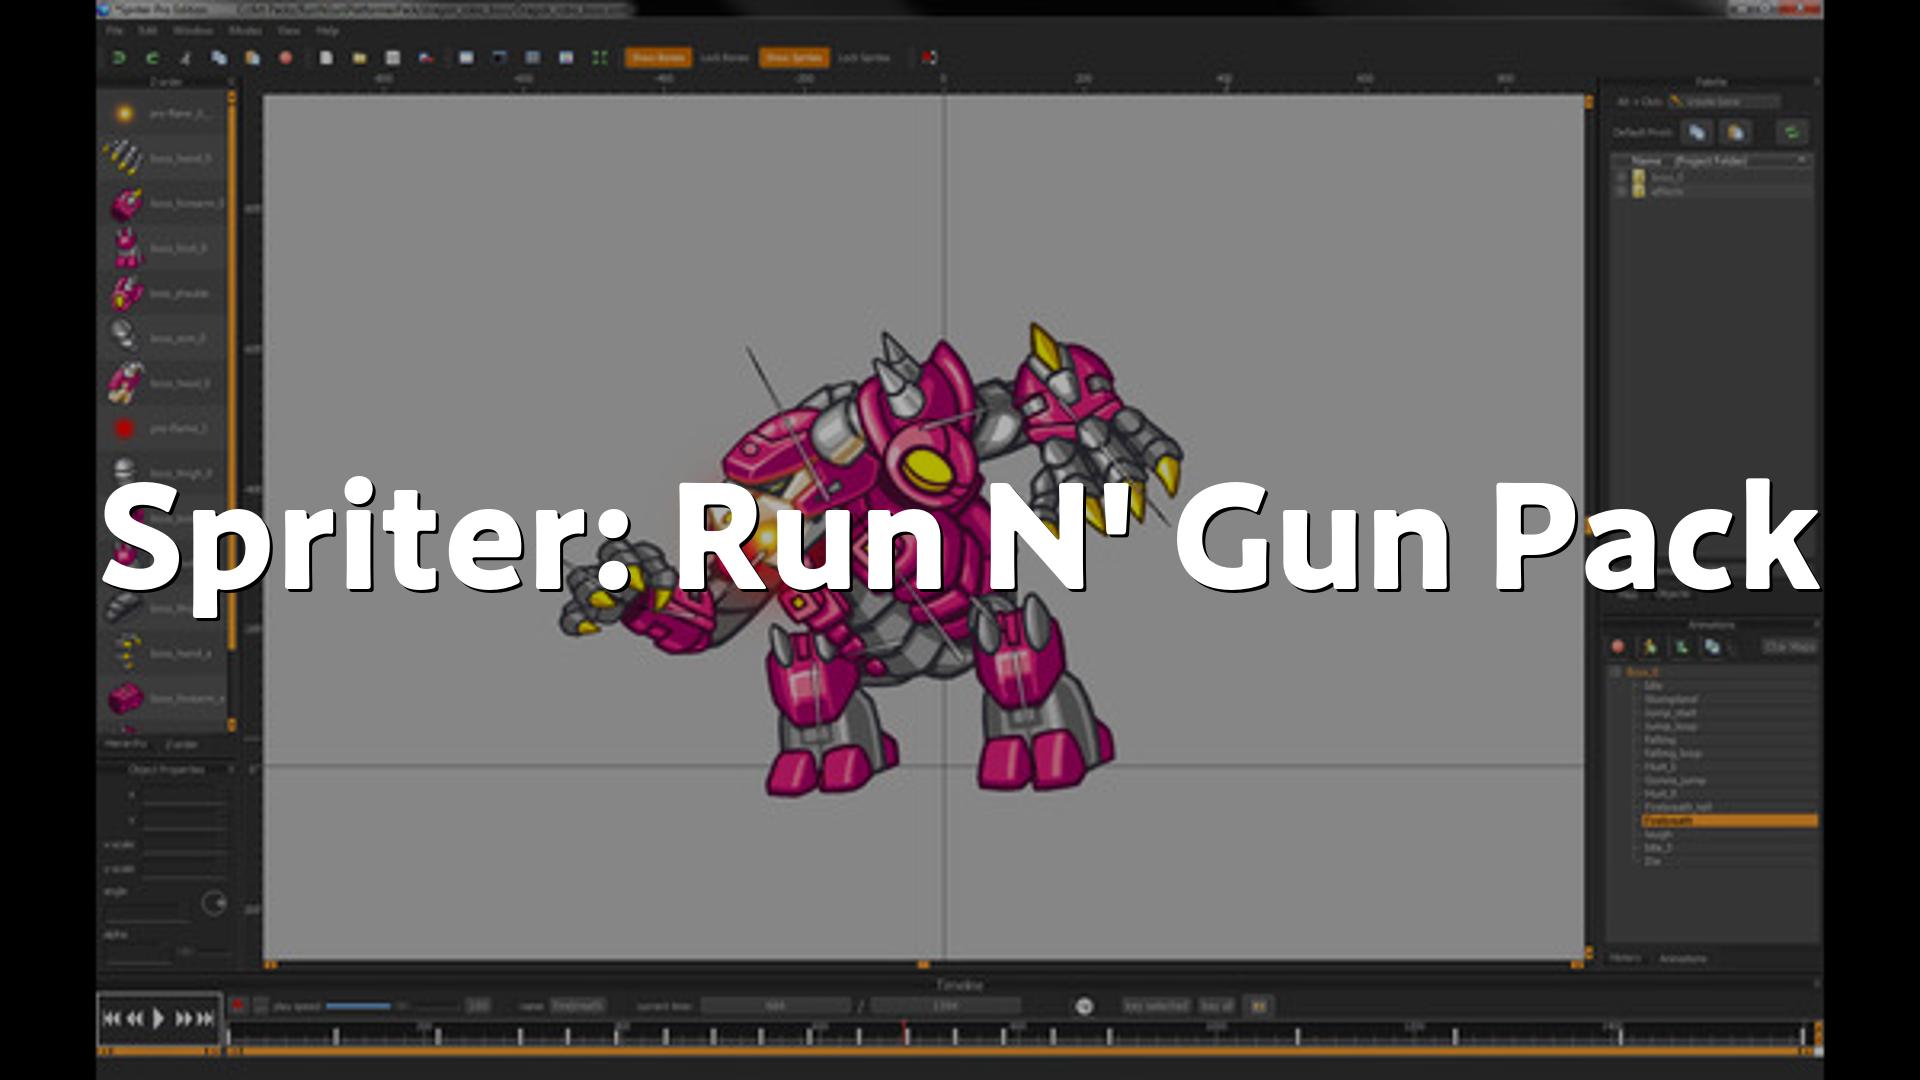The image size is (1920, 1080).
Task: Open the File menu
Action: click(115, 31)
